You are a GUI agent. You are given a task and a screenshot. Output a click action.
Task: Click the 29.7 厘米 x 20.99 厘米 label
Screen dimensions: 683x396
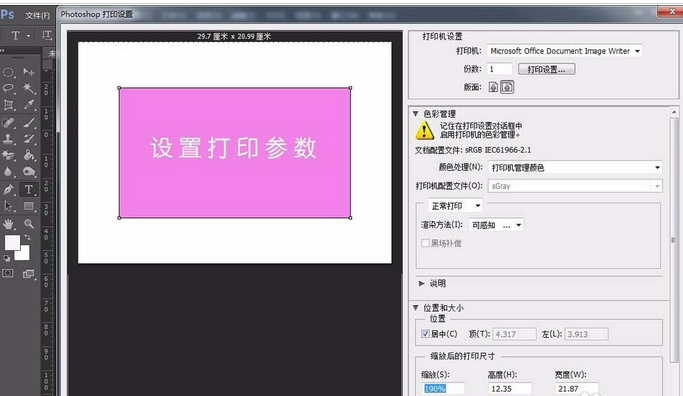pos(234,36)
